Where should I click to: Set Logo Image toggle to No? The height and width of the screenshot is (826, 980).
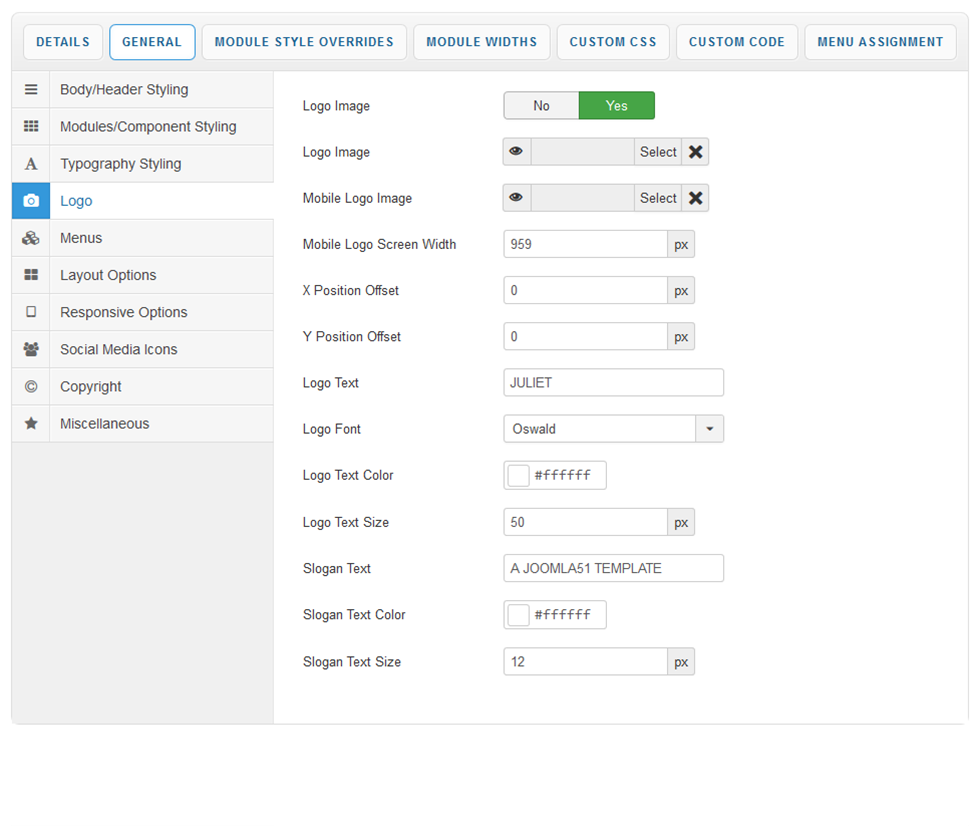coord(541,106)
